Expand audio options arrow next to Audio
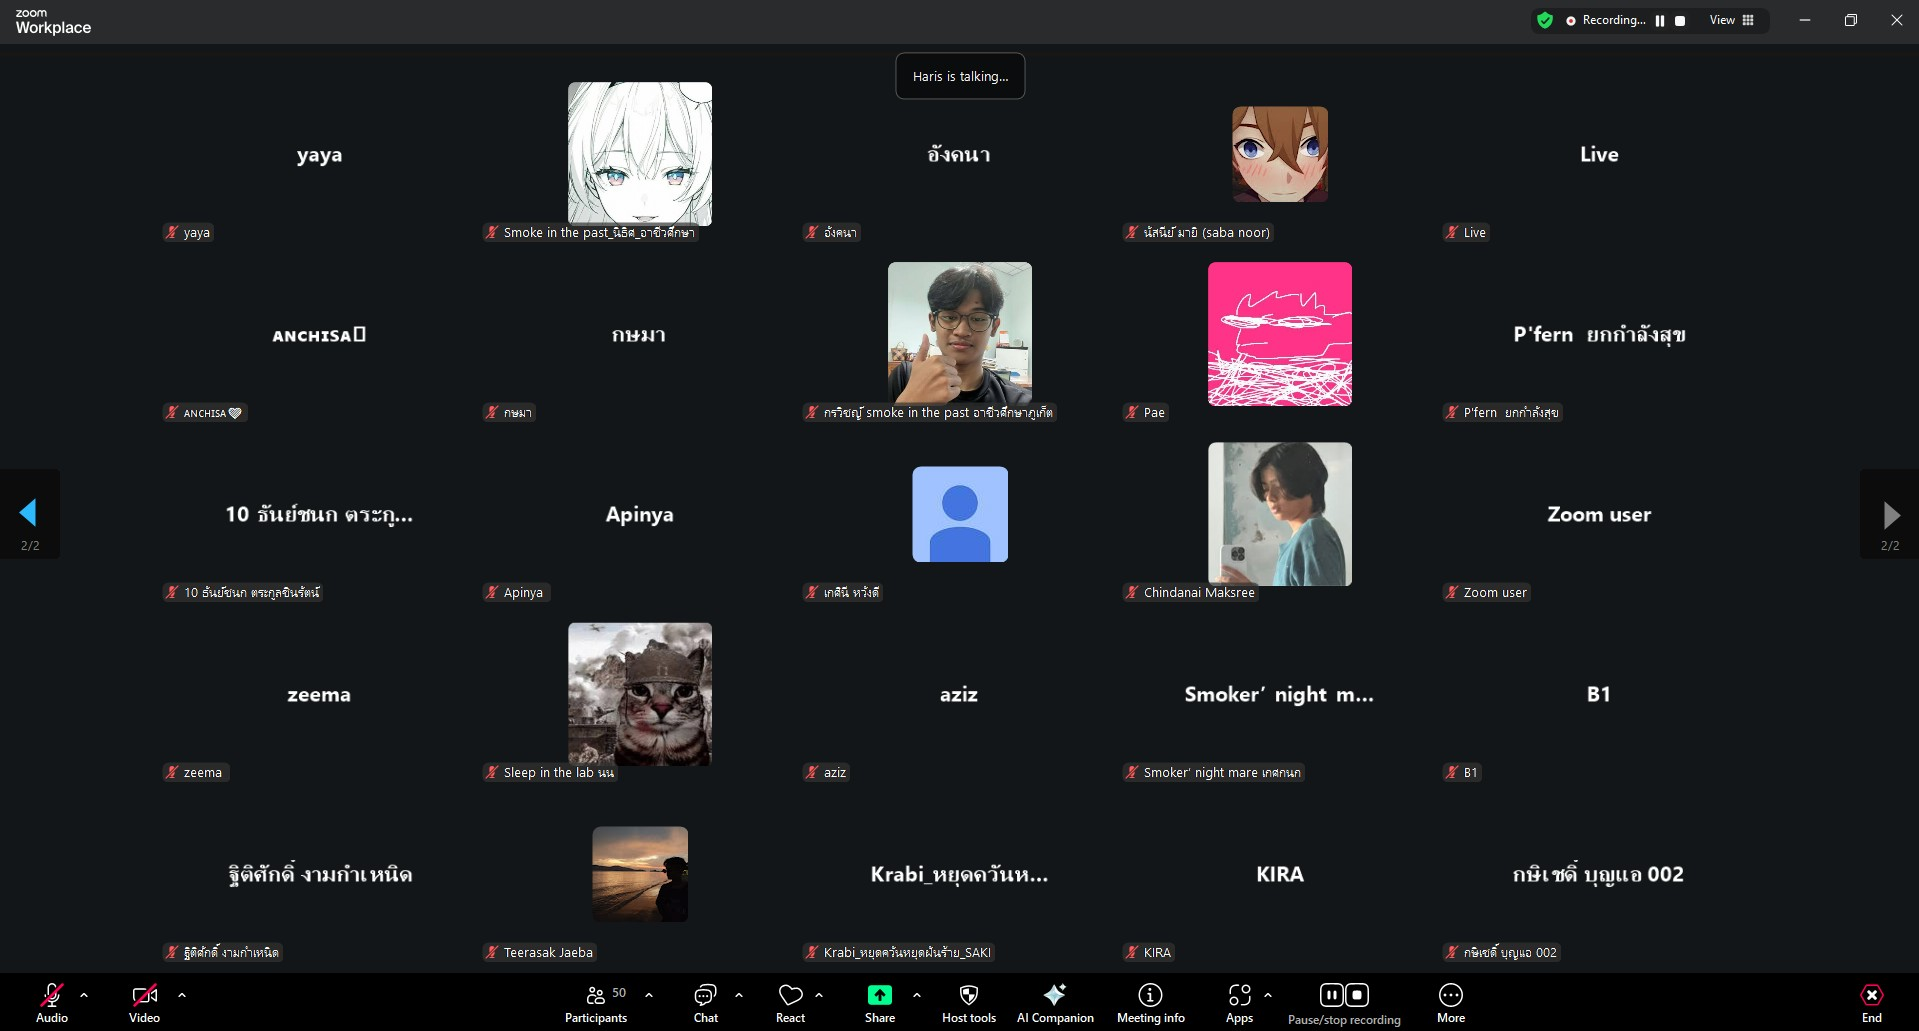 point(84,995)
